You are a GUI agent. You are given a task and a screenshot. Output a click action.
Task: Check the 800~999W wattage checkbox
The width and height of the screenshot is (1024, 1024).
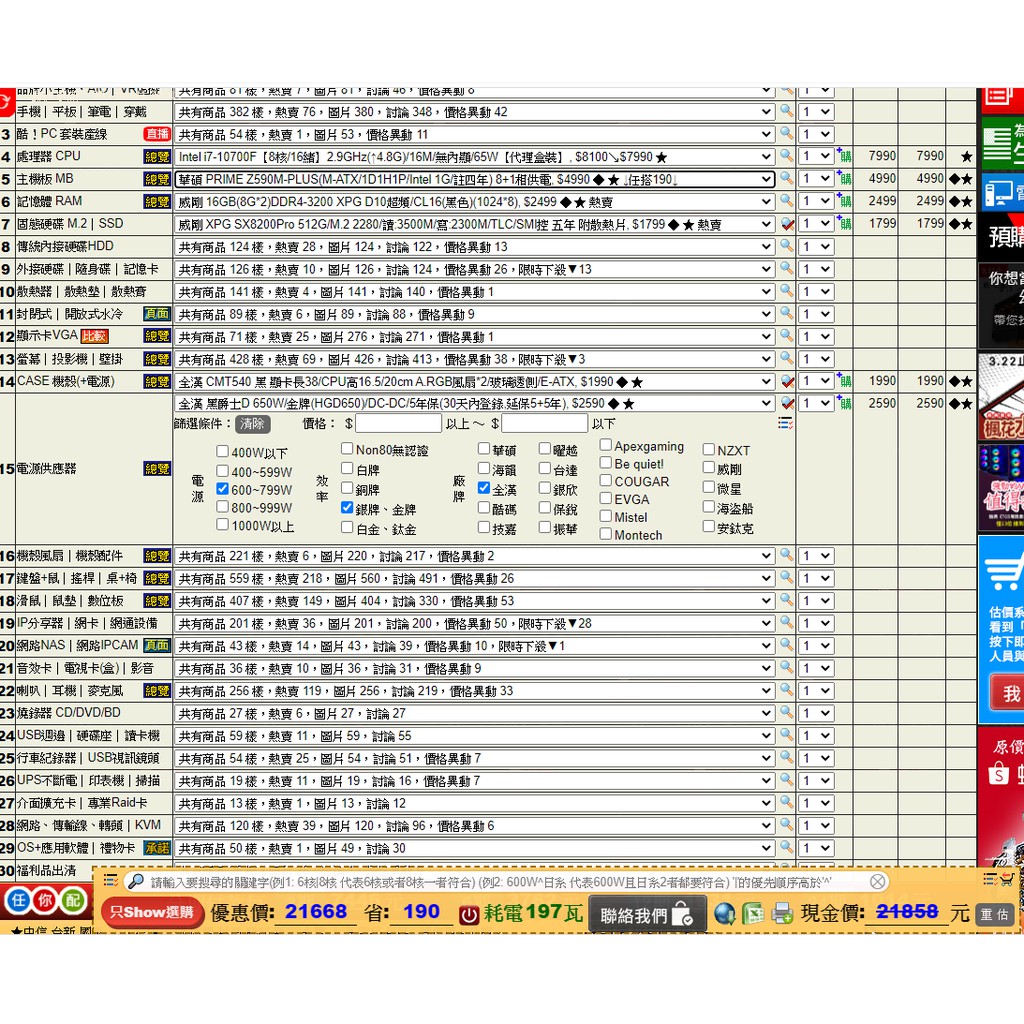(x=223, y=507)
